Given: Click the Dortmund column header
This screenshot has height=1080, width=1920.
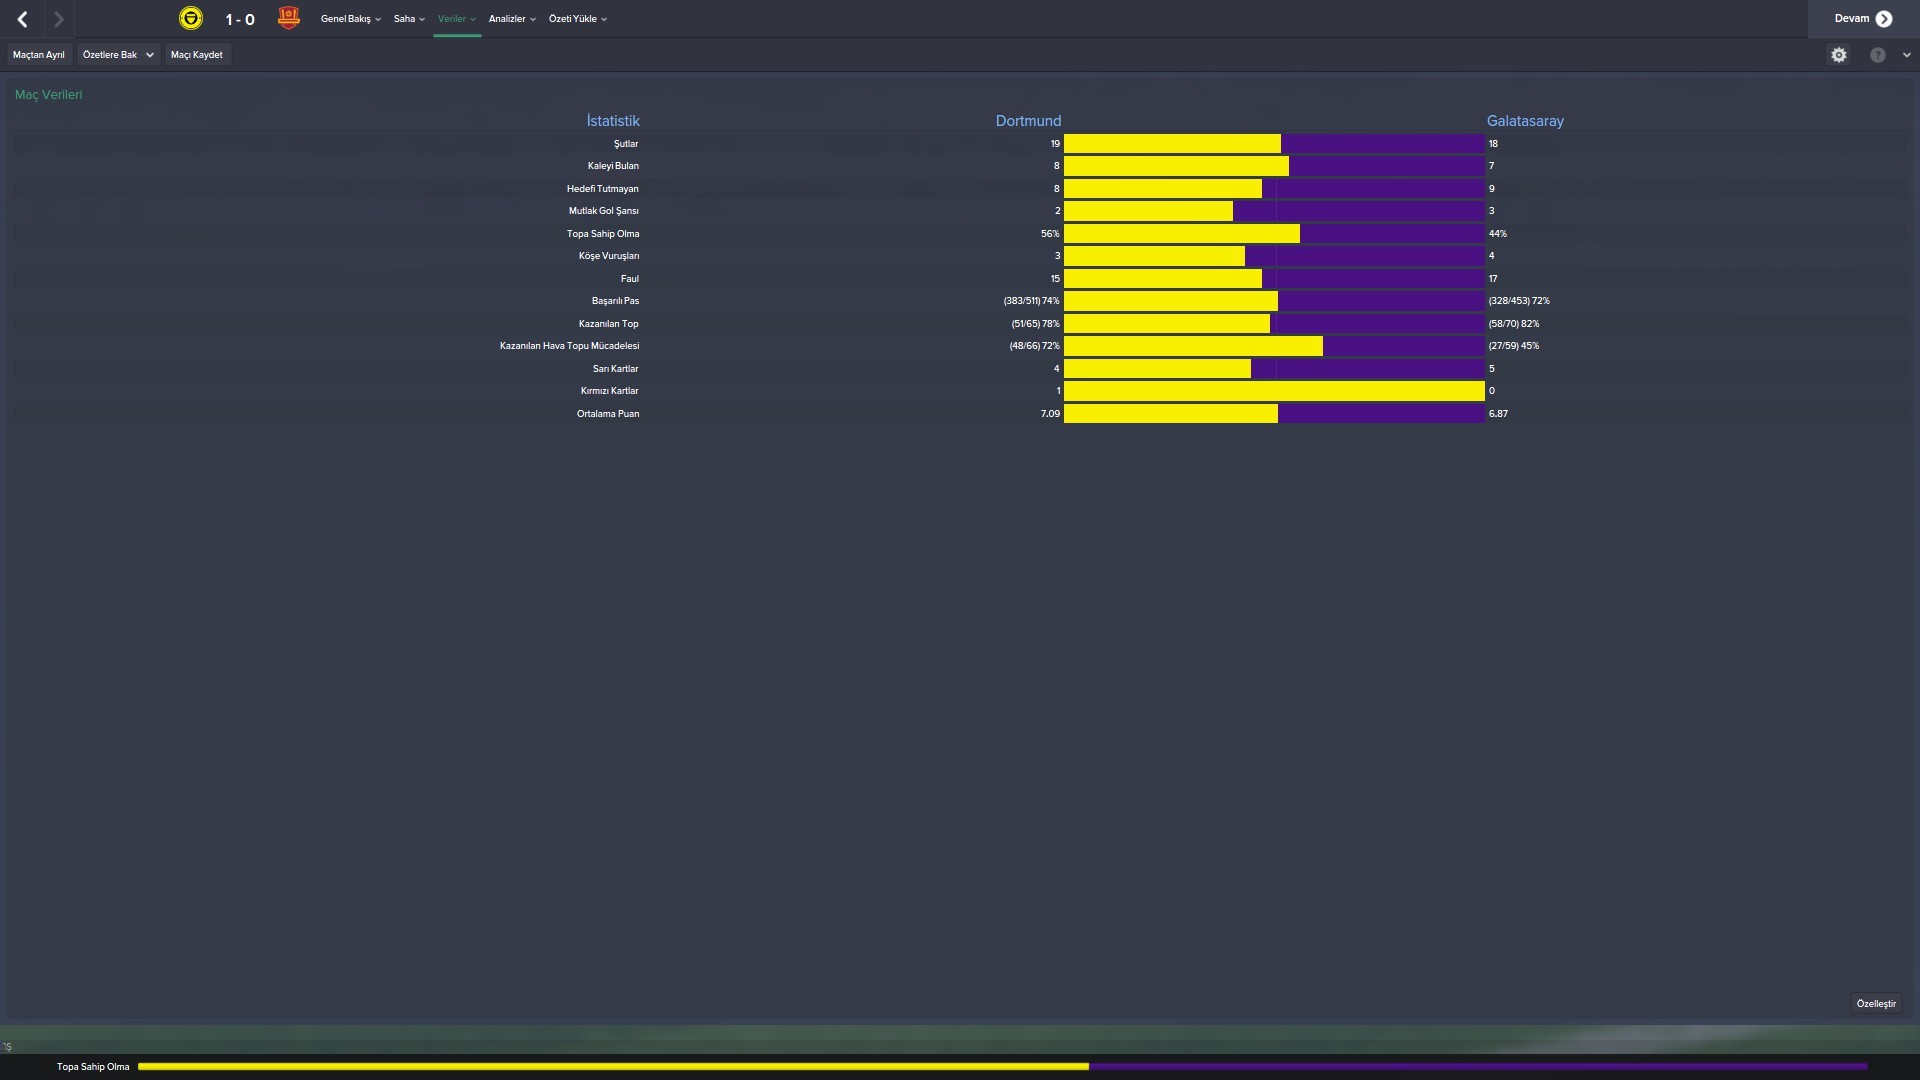Looking at the screenshot, I should pos(1028,121).
